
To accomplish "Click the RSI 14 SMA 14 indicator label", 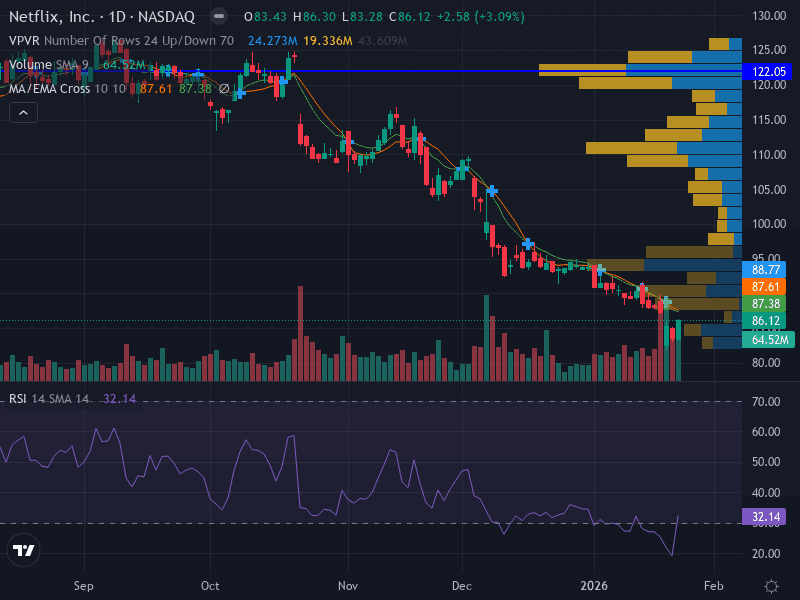I will [x=49, y=398].
